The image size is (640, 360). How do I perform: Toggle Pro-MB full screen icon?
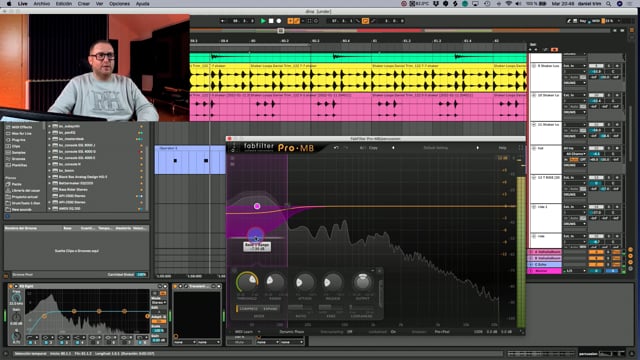[x=520, y=148]
